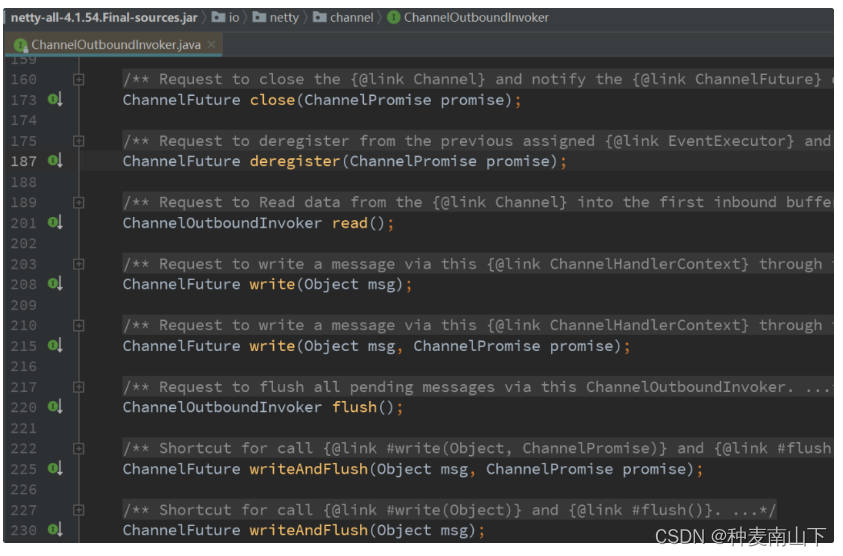Click ChannelPromise parameter type on line 187
The image size is (843, 556).
coord(413,161)
